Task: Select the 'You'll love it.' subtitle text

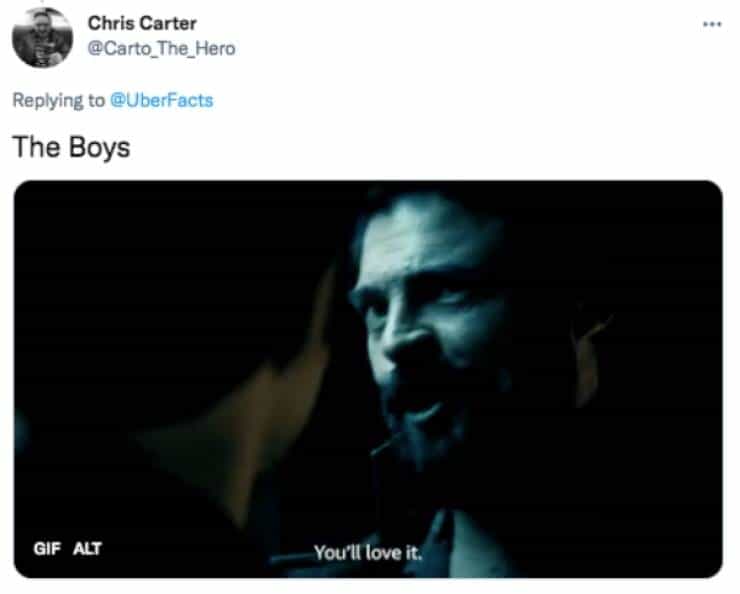Action: click(368, 552)
